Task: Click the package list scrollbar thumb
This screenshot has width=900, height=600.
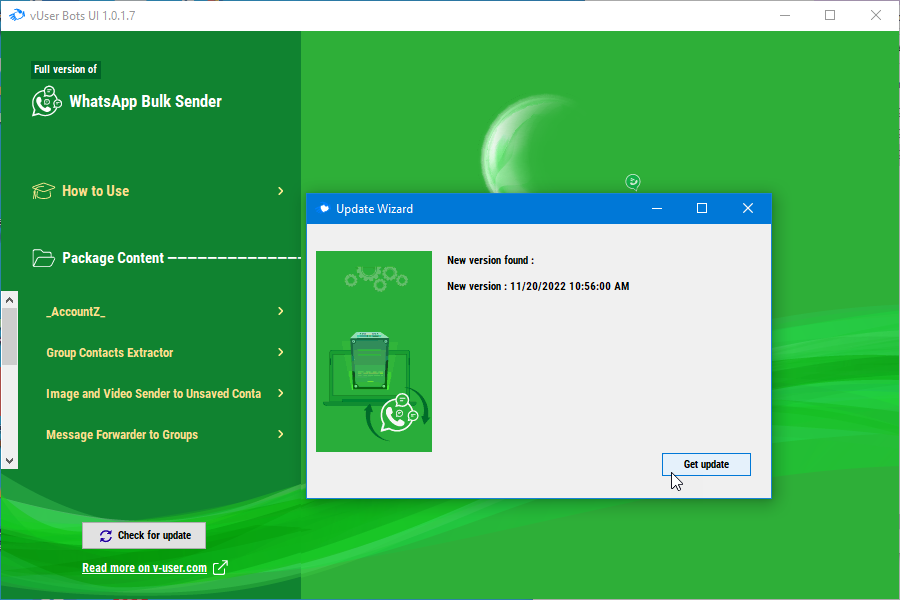Action: 9,336
